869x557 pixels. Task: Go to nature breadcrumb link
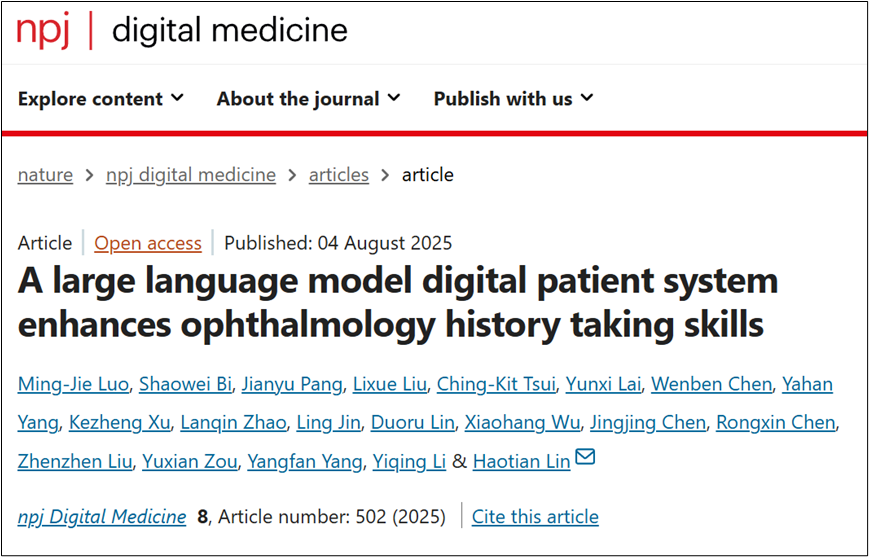point(45,175)
